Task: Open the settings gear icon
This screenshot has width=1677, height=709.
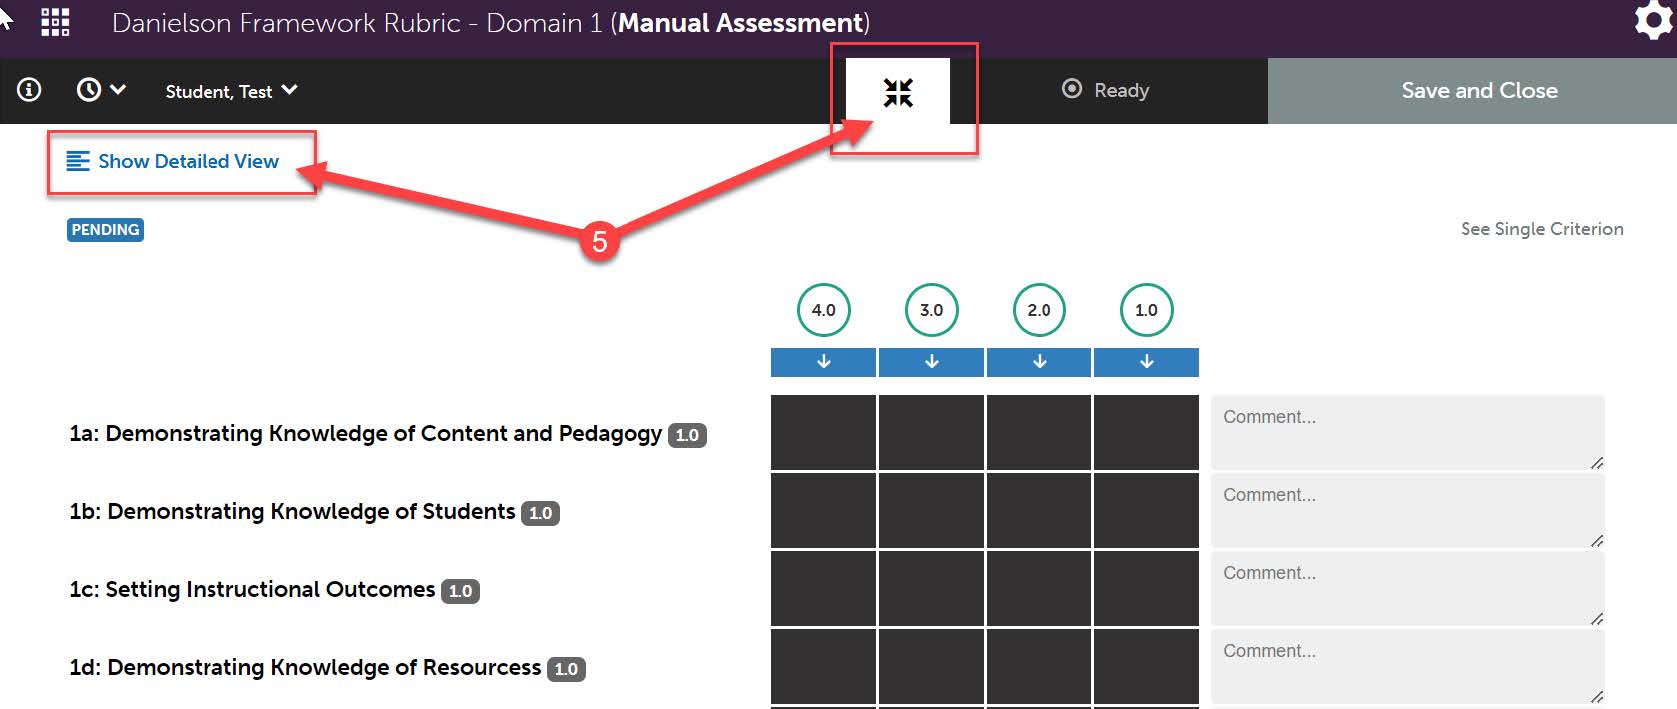Action: (1653, 21)
